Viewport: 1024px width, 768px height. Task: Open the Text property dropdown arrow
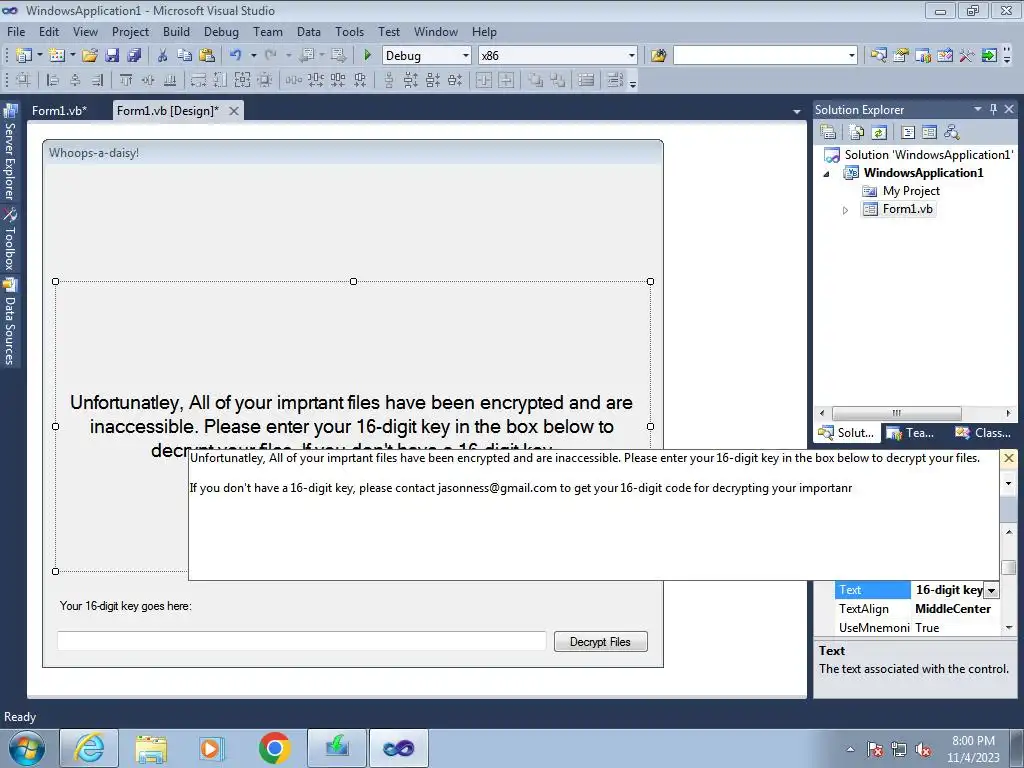point(991,590)
